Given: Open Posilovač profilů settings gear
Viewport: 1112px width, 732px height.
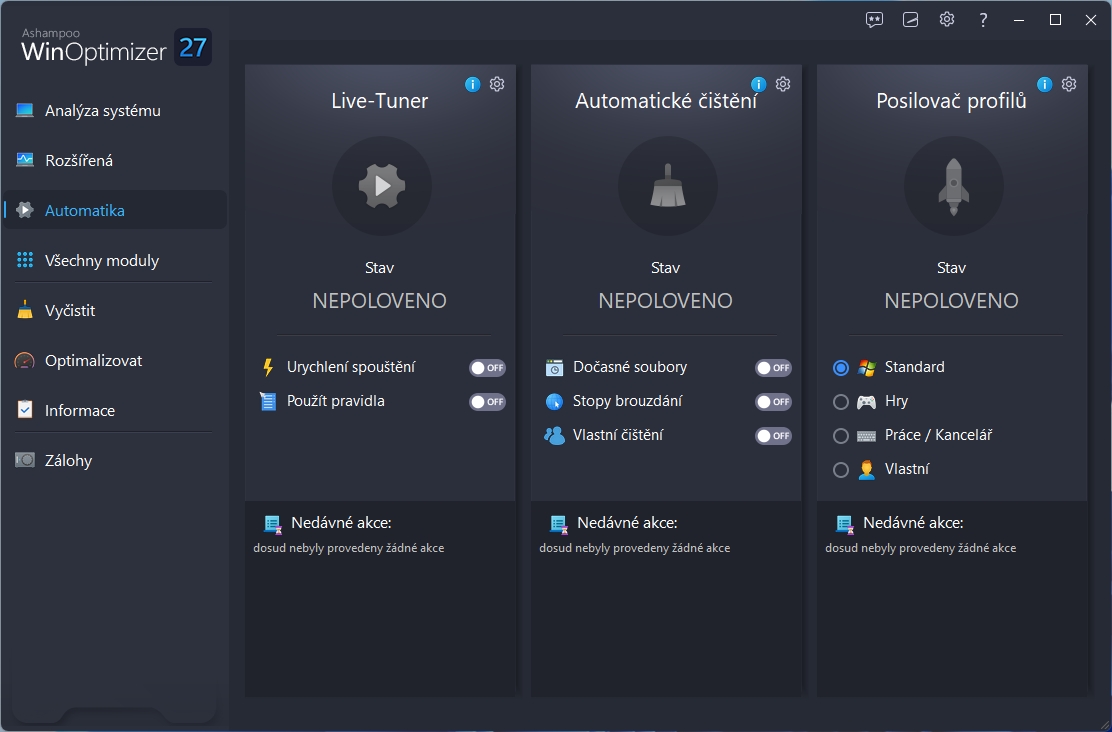Looking at the screenshot, I should tap(1069, 84).
